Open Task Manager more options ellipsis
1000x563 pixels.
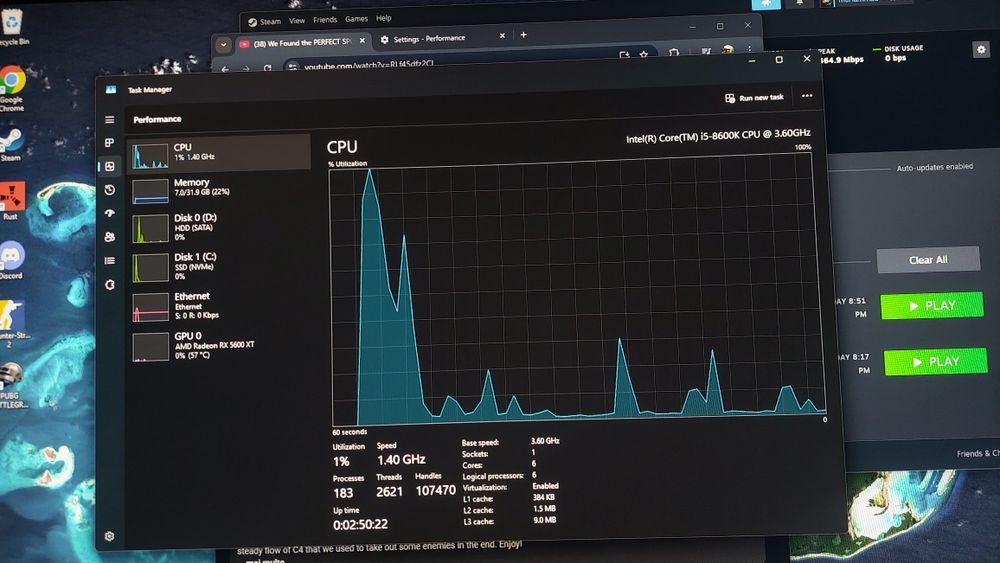click(x=807, y=96)
